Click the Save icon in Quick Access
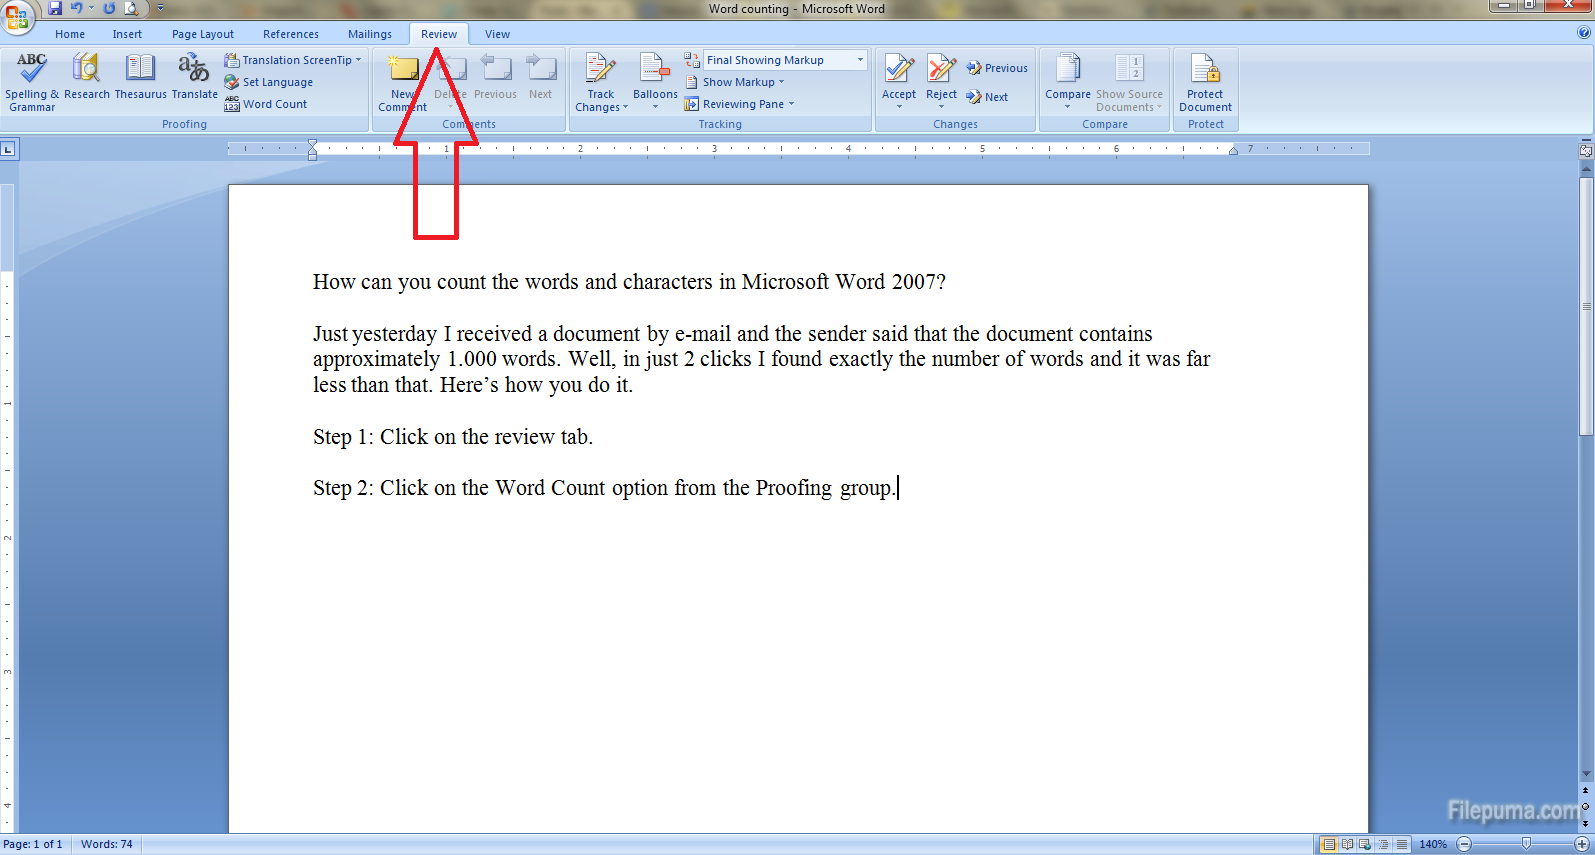The height and width of the screenshot is (855, 1595). point(55,8)
